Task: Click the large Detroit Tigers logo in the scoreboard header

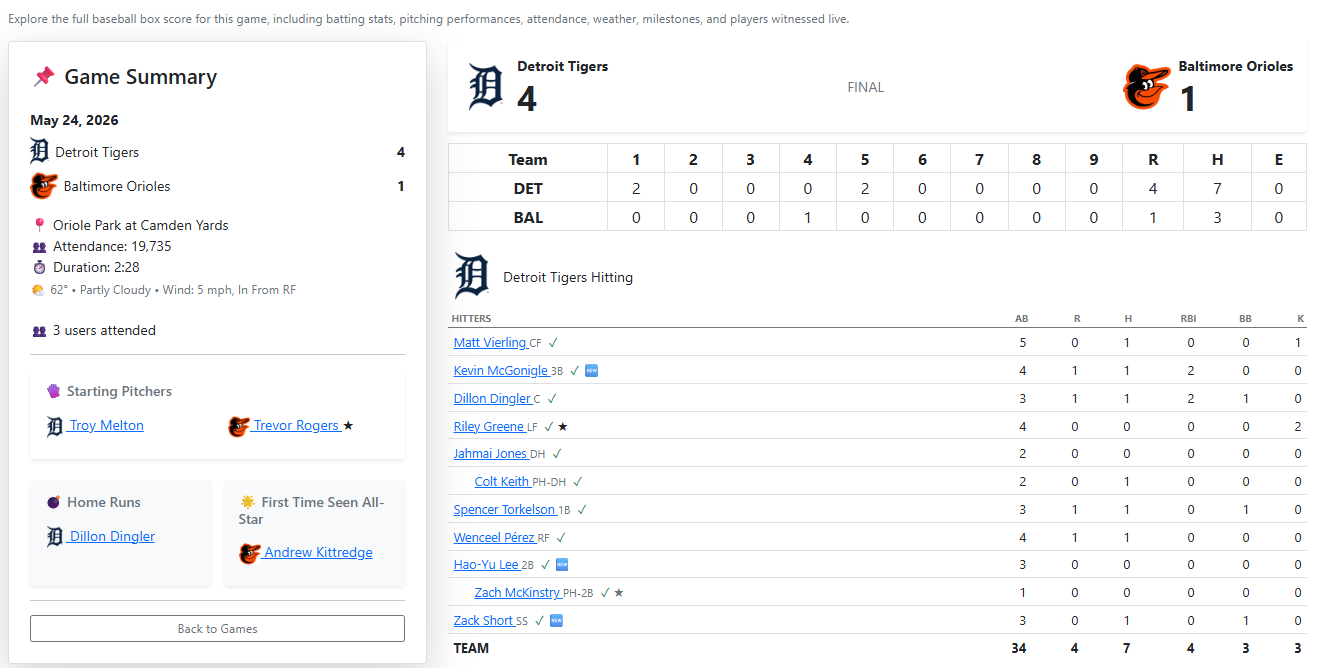Action: pos(486,87)
